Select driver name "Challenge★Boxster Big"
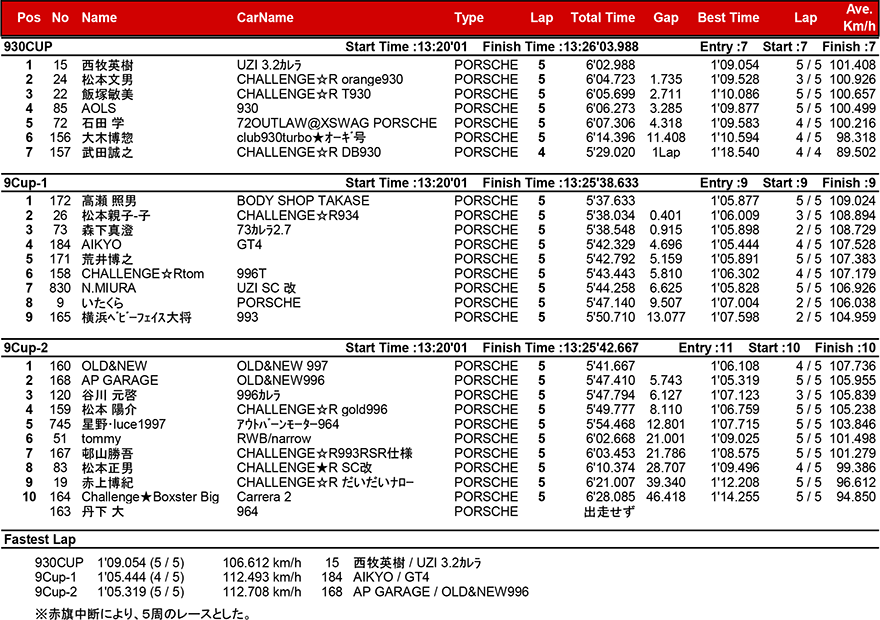880x620 pixels. point(150,497)
